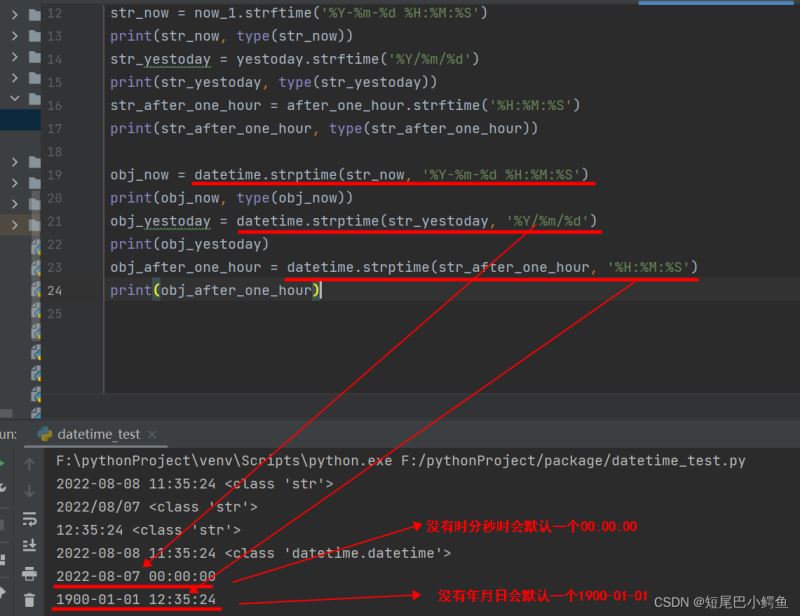Click the folder icon beside line number 14
The image size is (800, 616).
[x=34, y=57]
